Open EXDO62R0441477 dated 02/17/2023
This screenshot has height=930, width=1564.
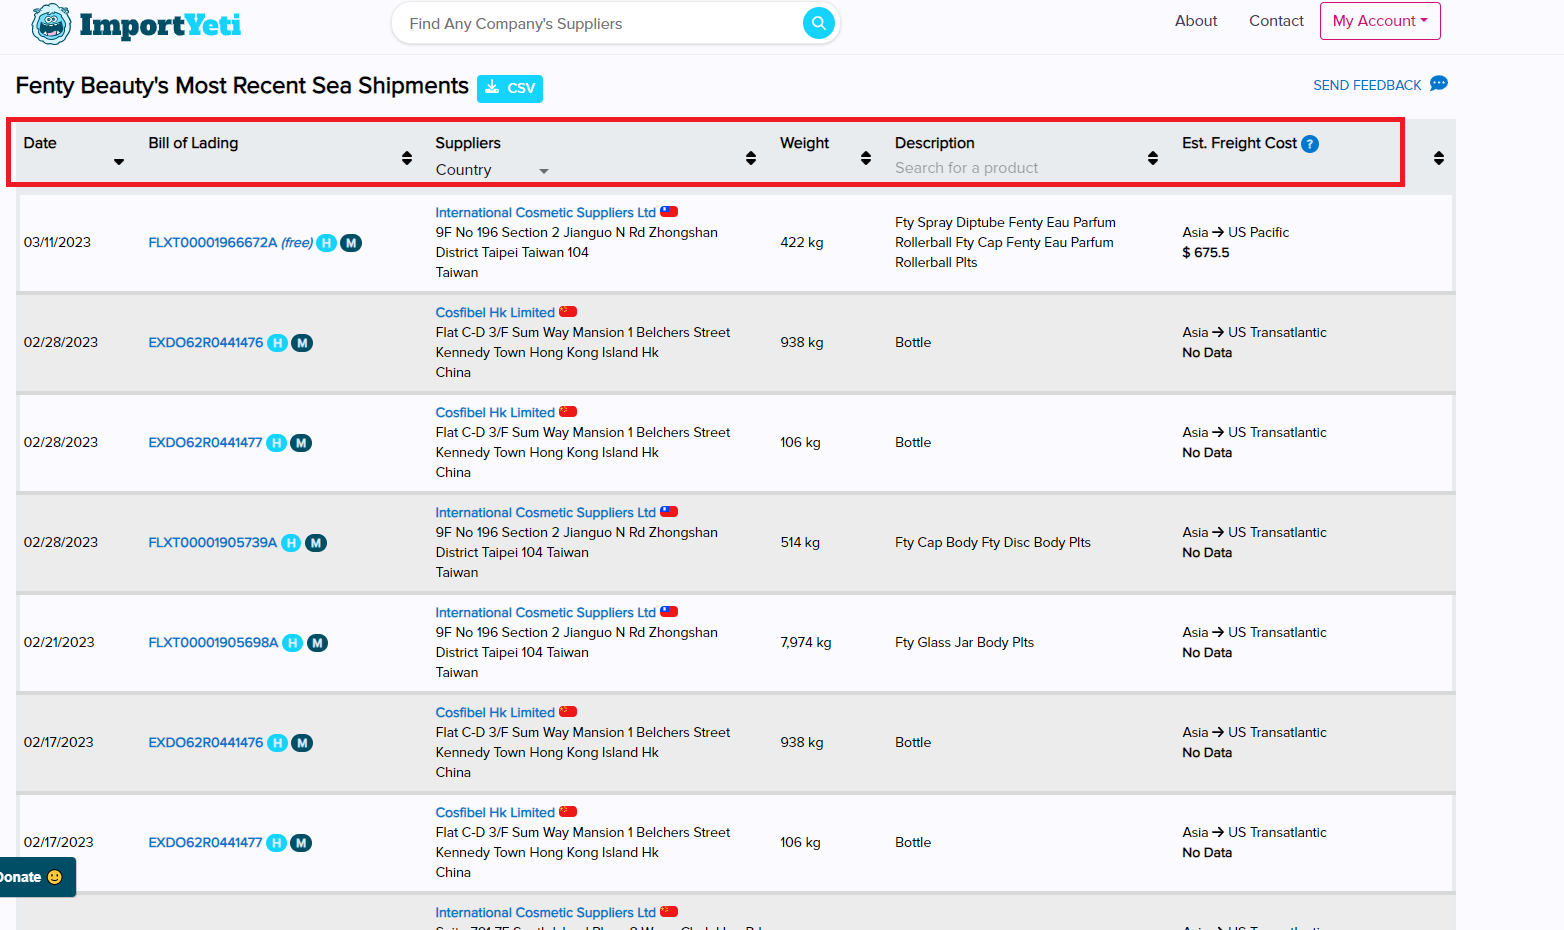coord(205,843)
